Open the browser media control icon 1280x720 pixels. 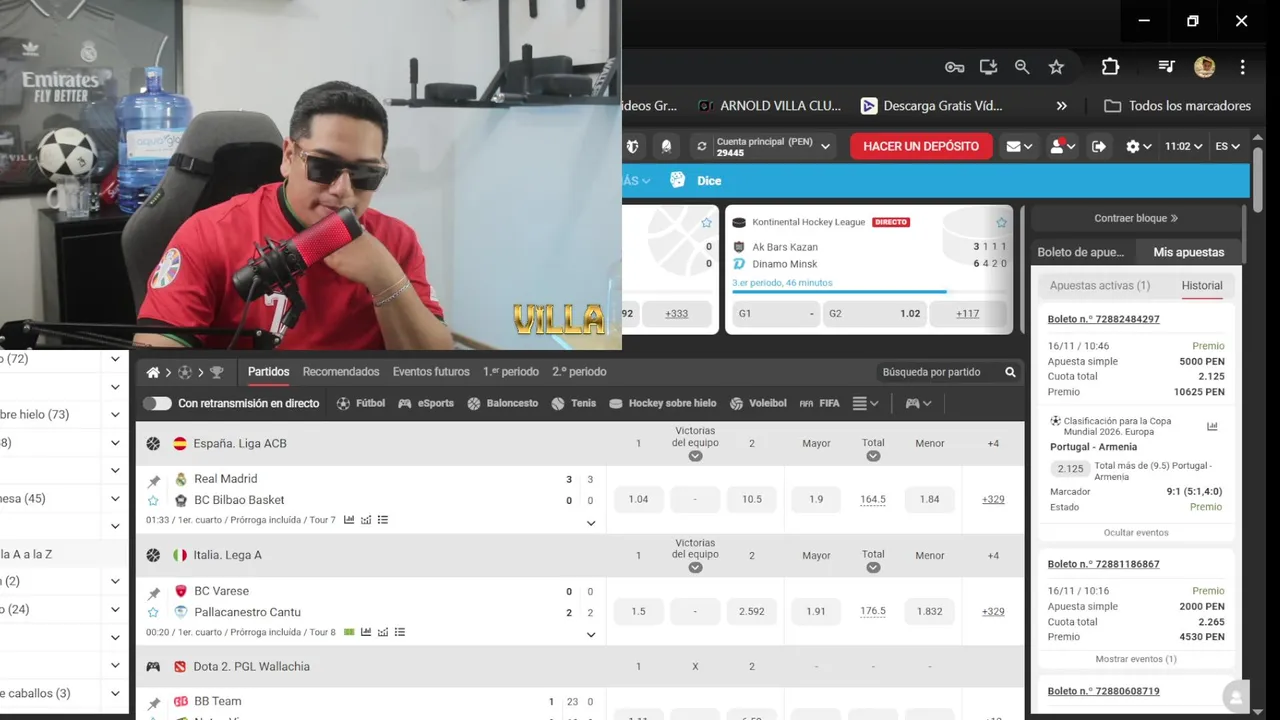pyautogui.click(x=1166, y=67)
